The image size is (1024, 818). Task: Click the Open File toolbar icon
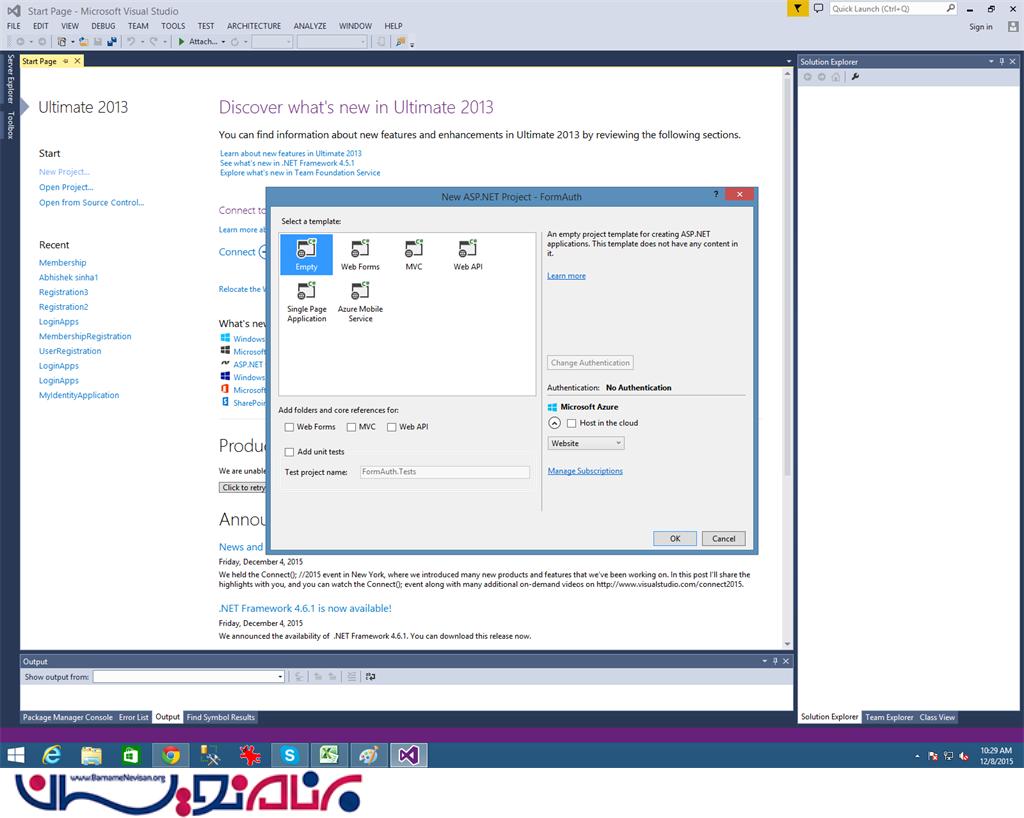[84, 42]
